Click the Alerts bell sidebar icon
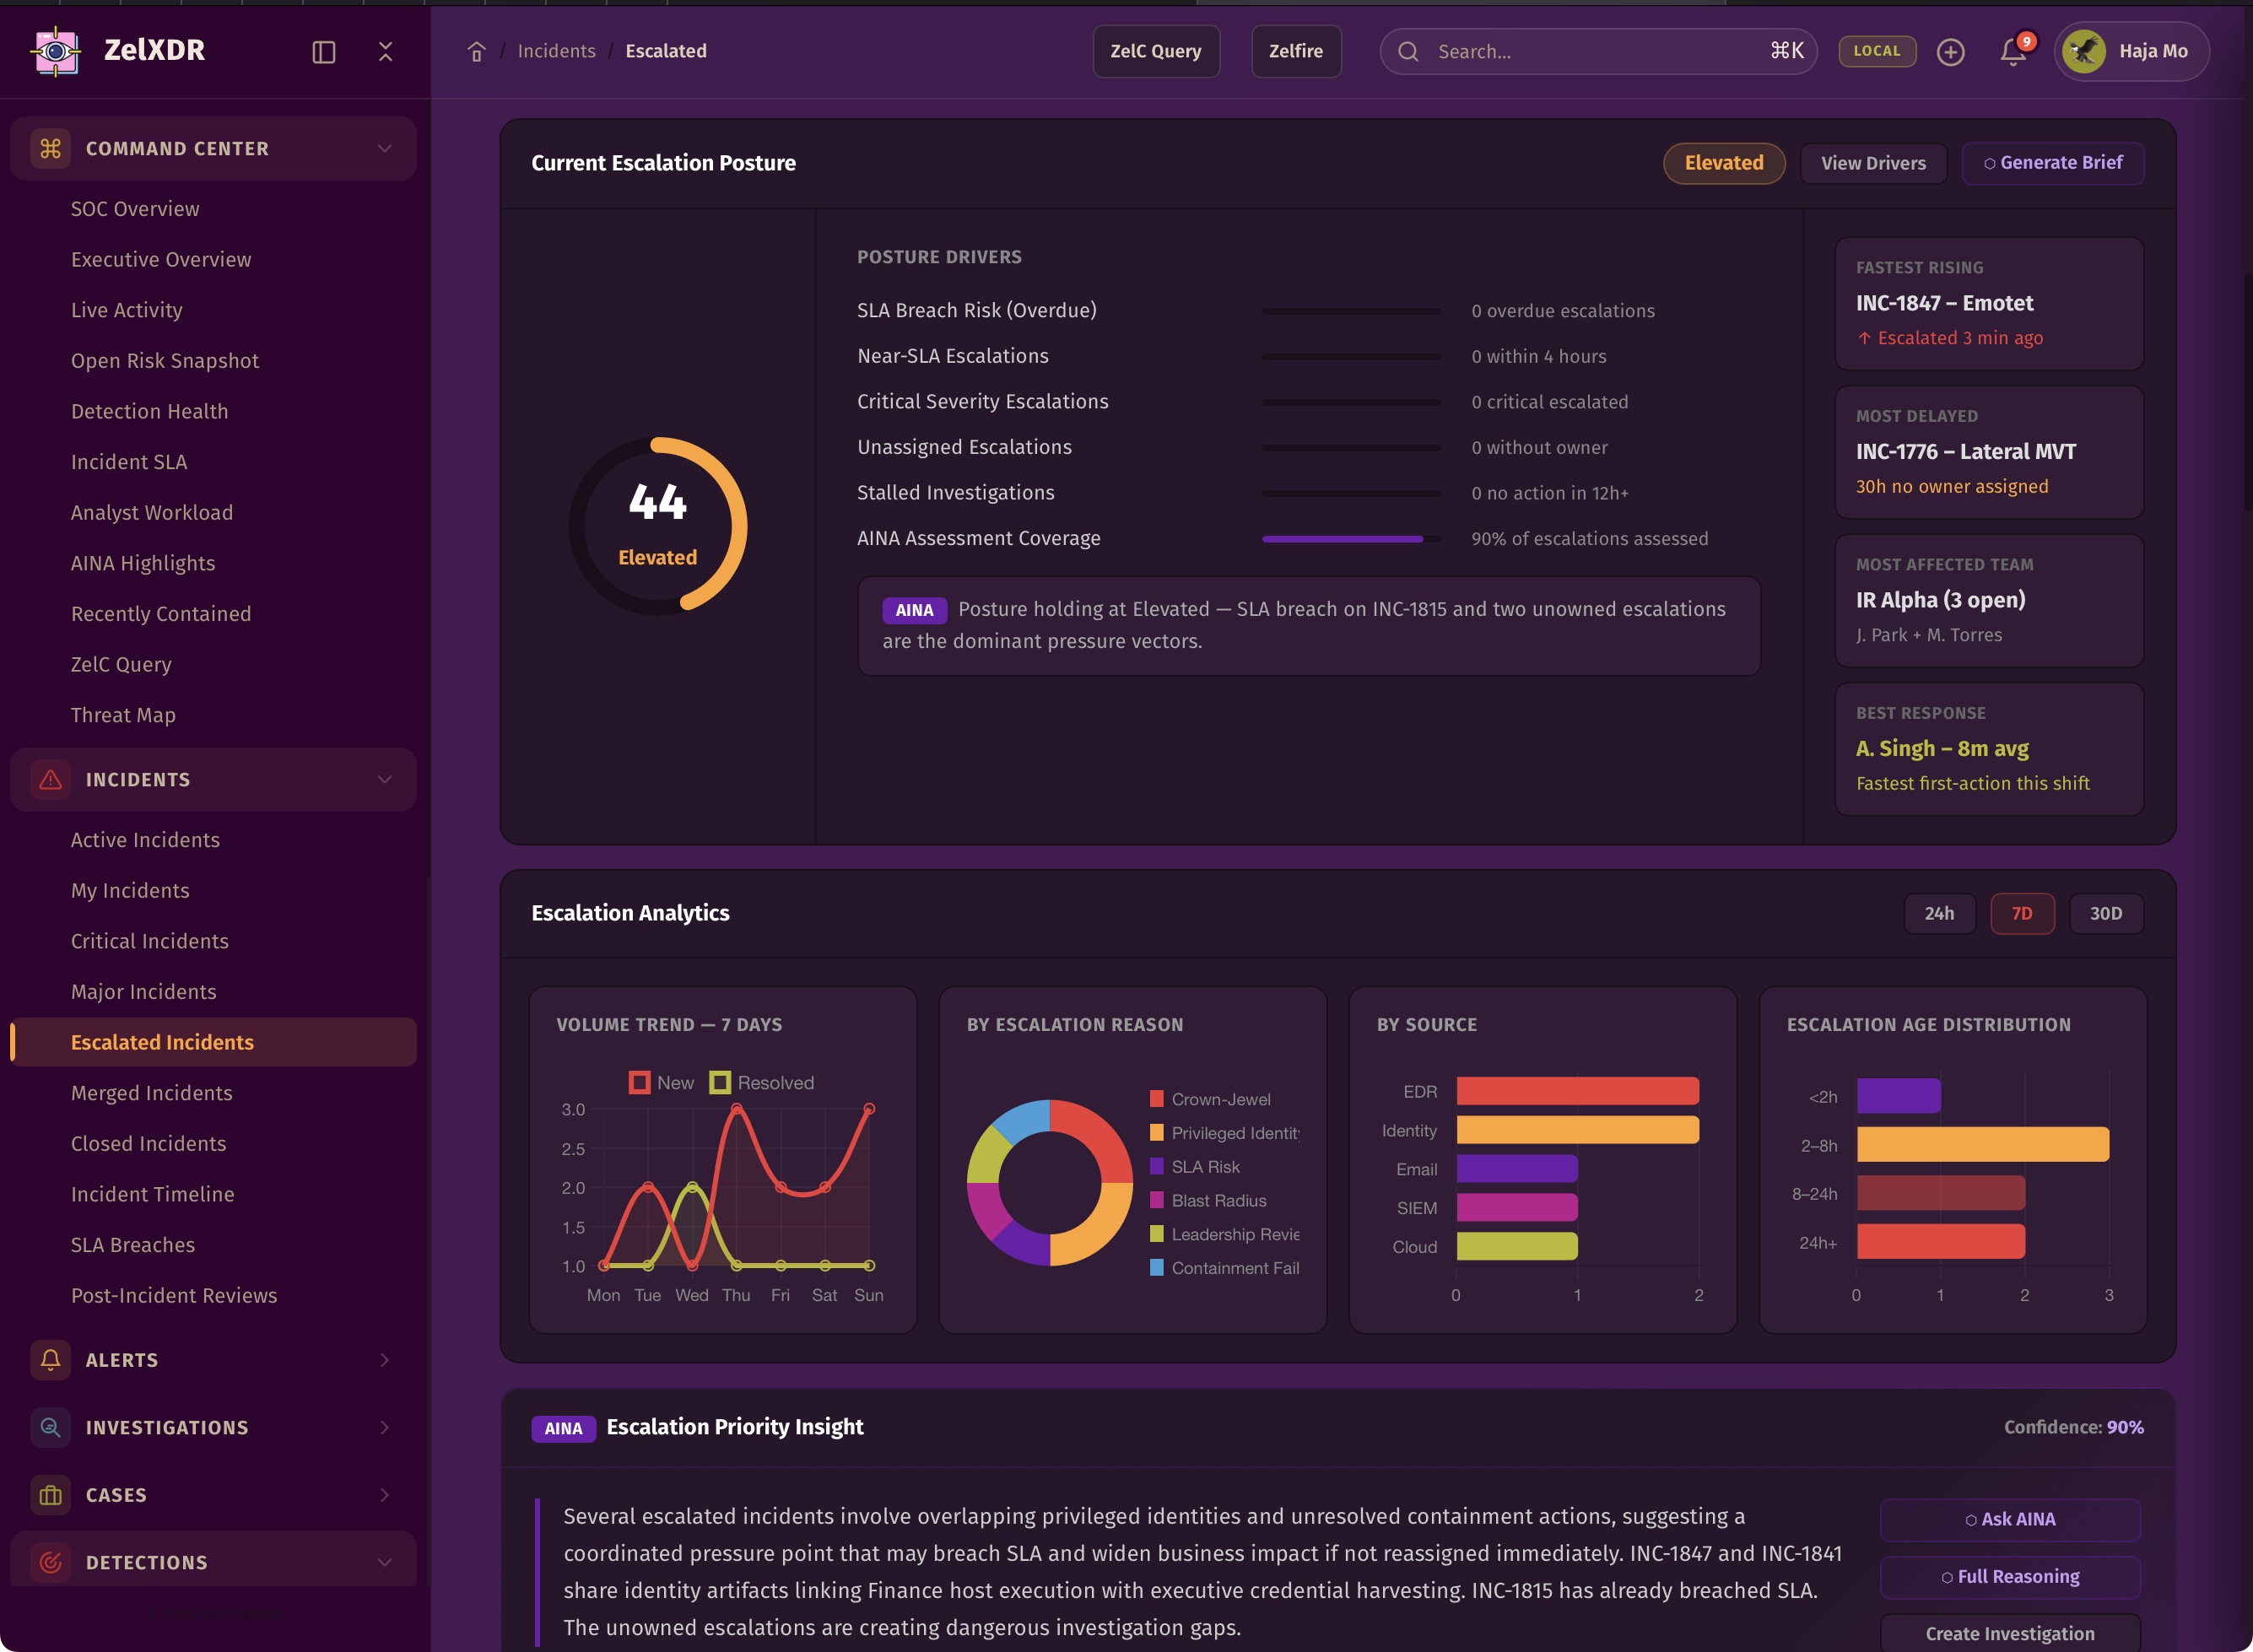 click(50, 1360)
